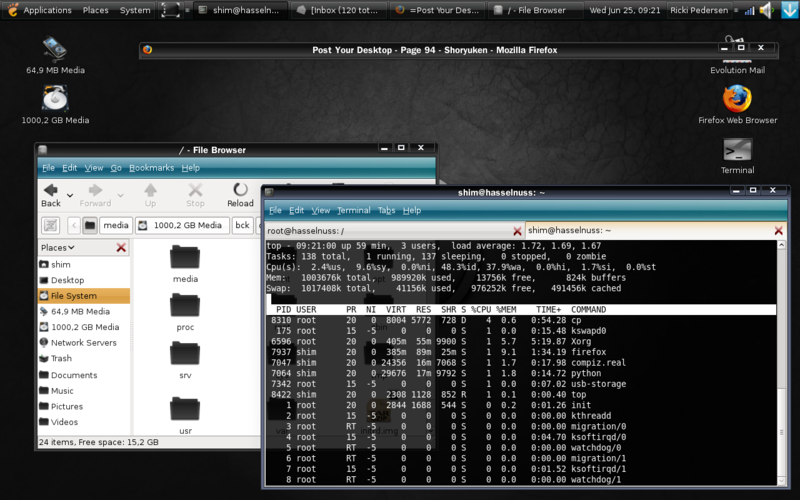Open the Back history dropdown arrow

click(x=70, y=195)
